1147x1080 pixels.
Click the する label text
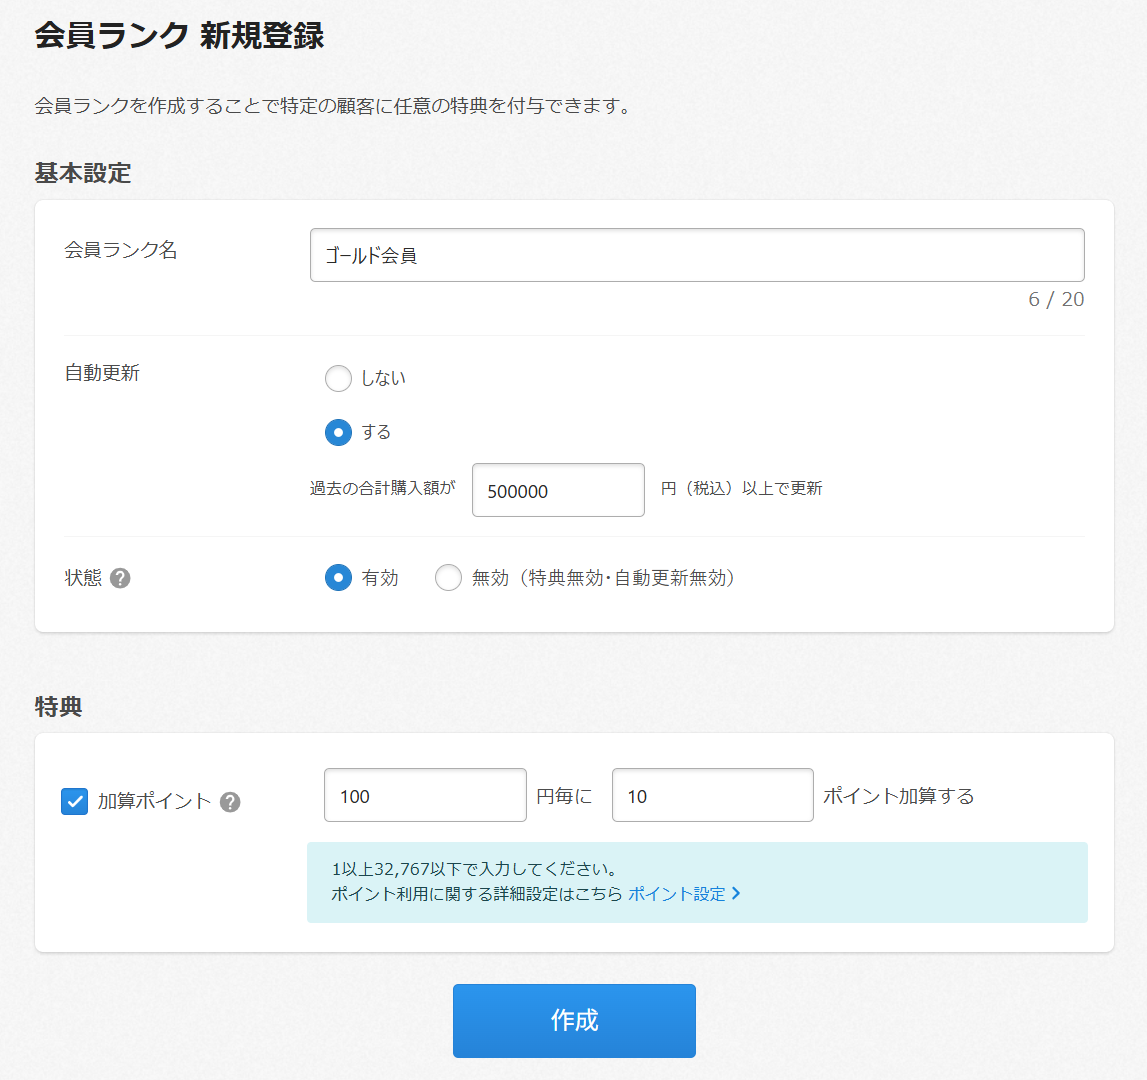pos(376,432)
